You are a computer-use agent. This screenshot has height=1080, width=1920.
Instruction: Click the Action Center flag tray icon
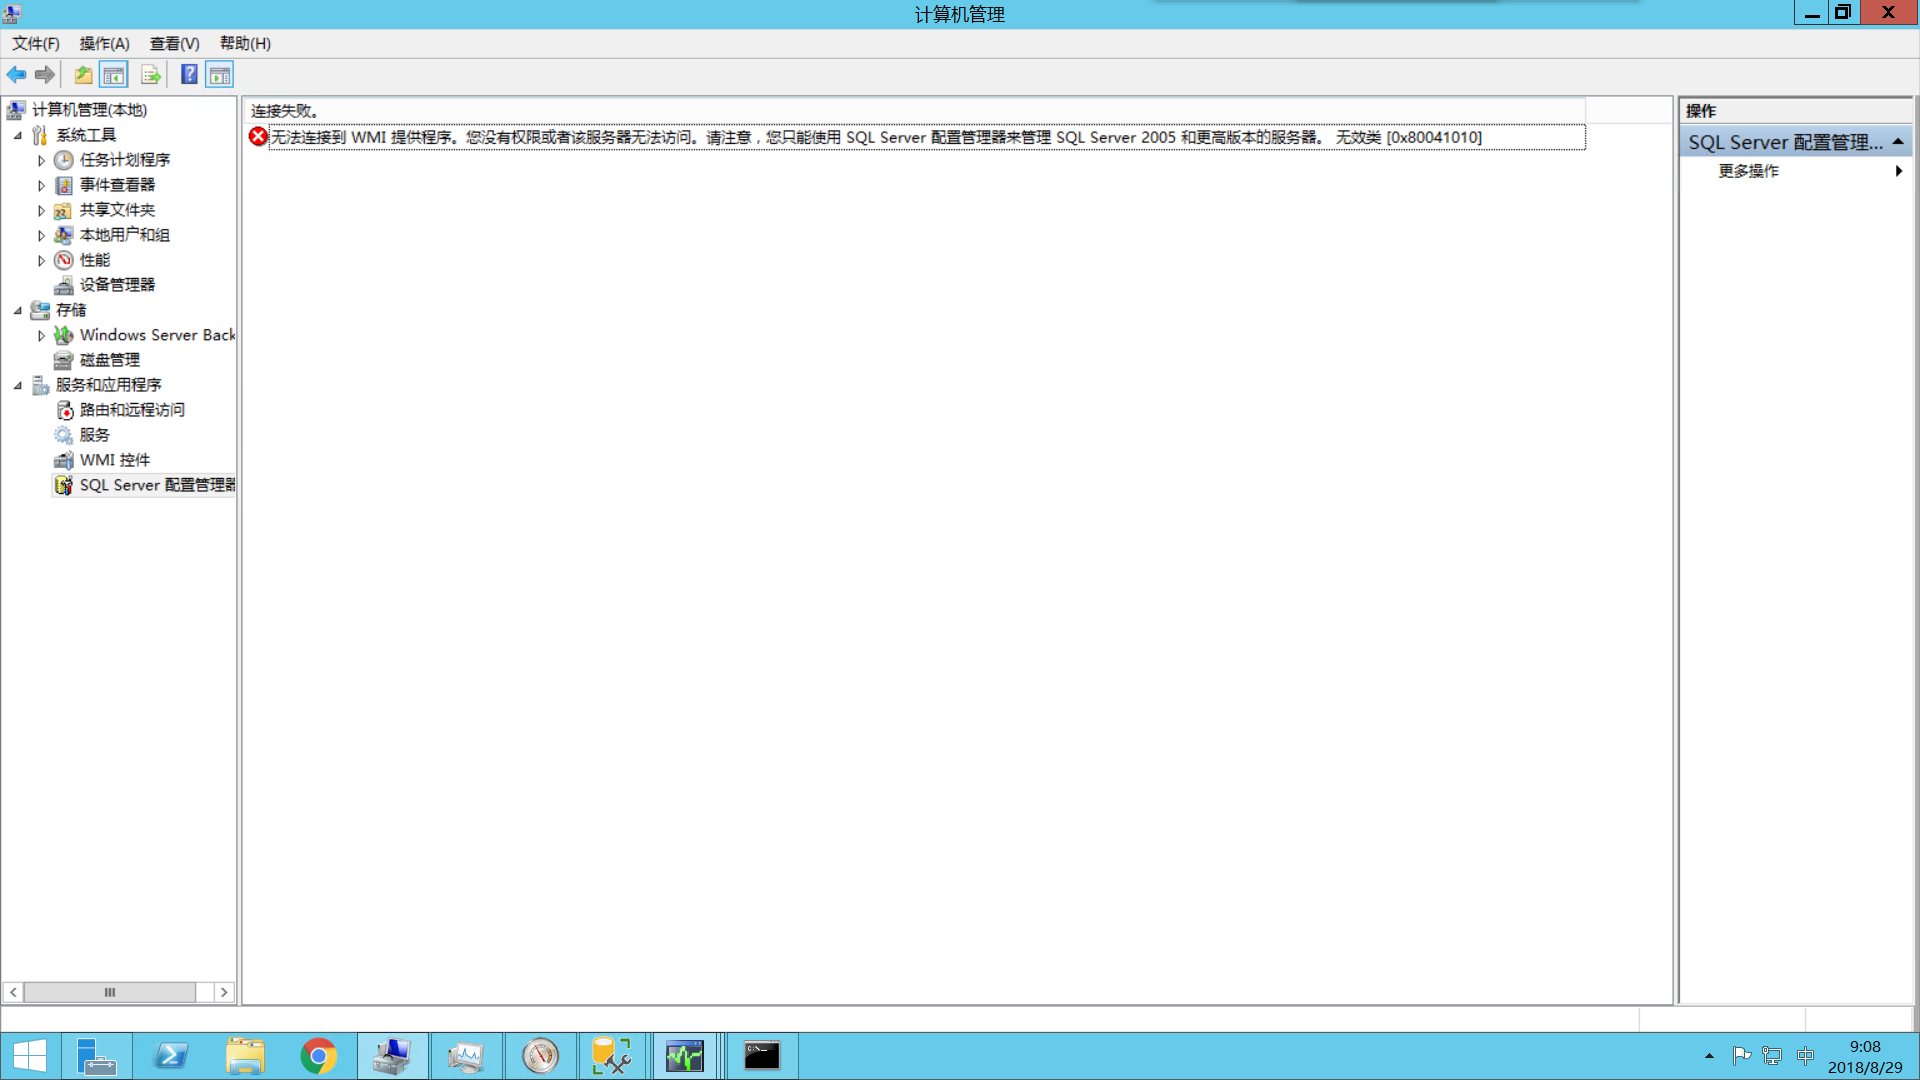coord(1741,1056)
